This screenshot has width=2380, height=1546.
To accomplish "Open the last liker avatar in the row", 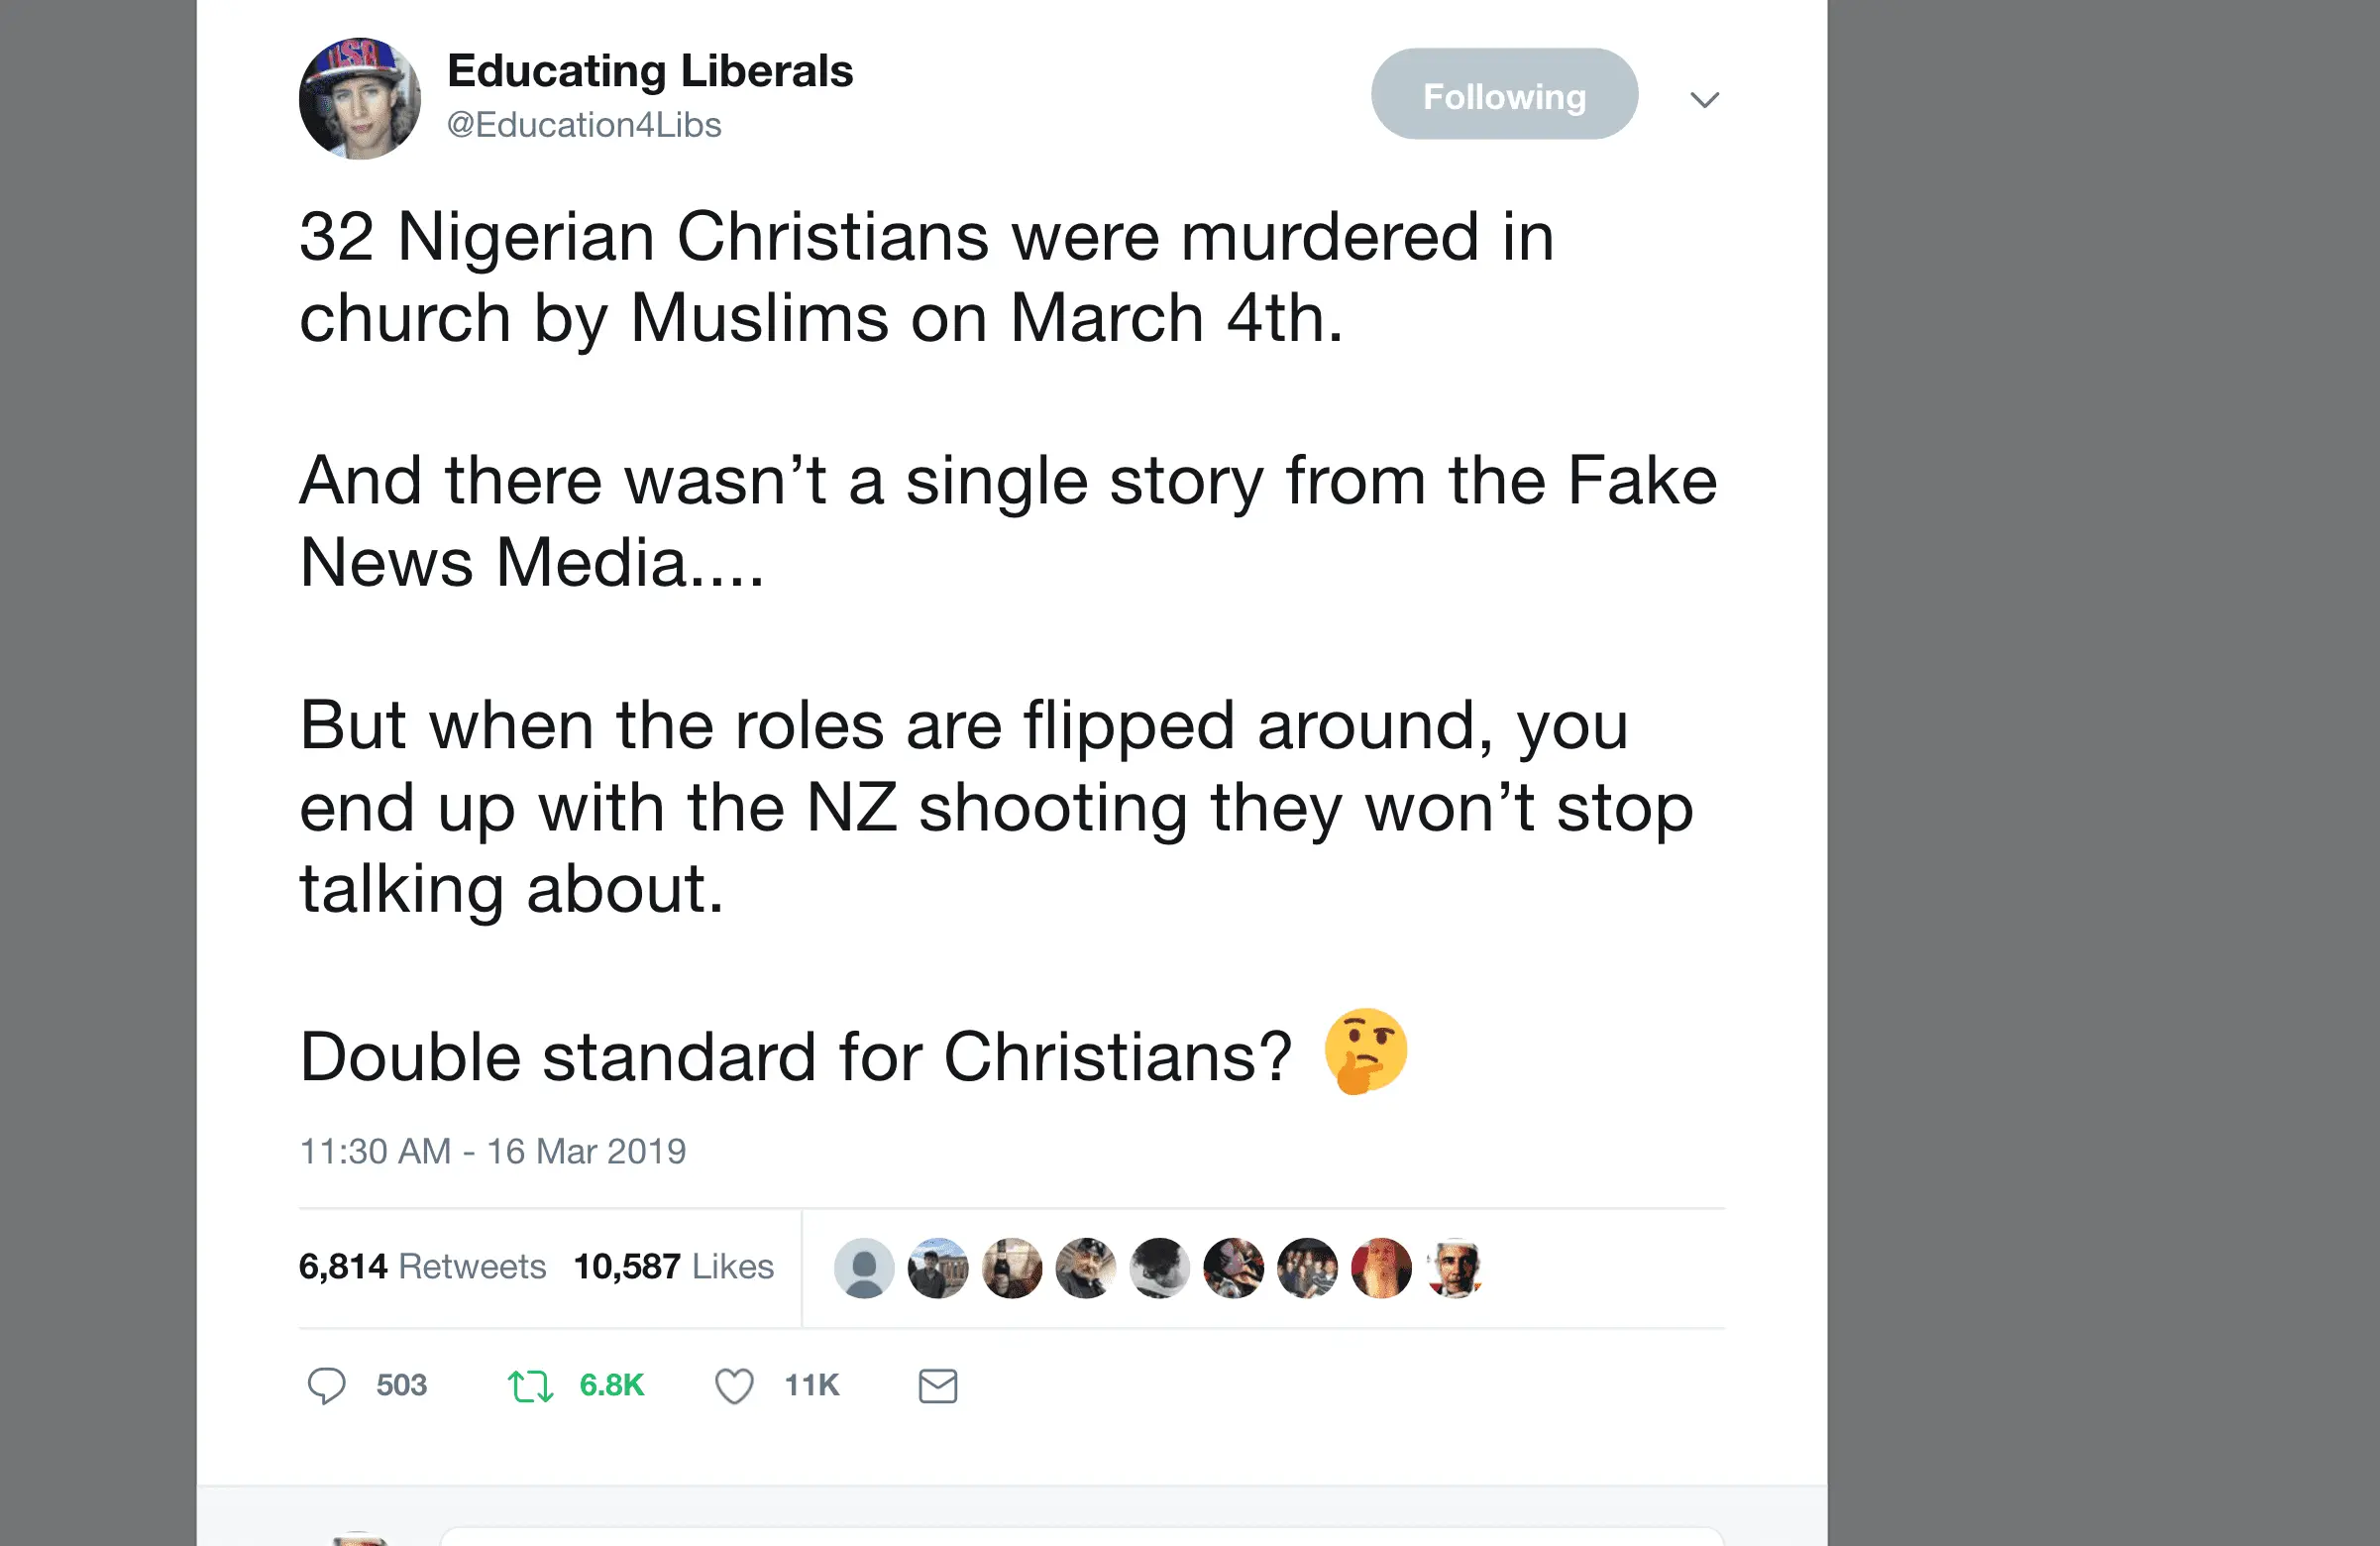I will (1456, 1268).
